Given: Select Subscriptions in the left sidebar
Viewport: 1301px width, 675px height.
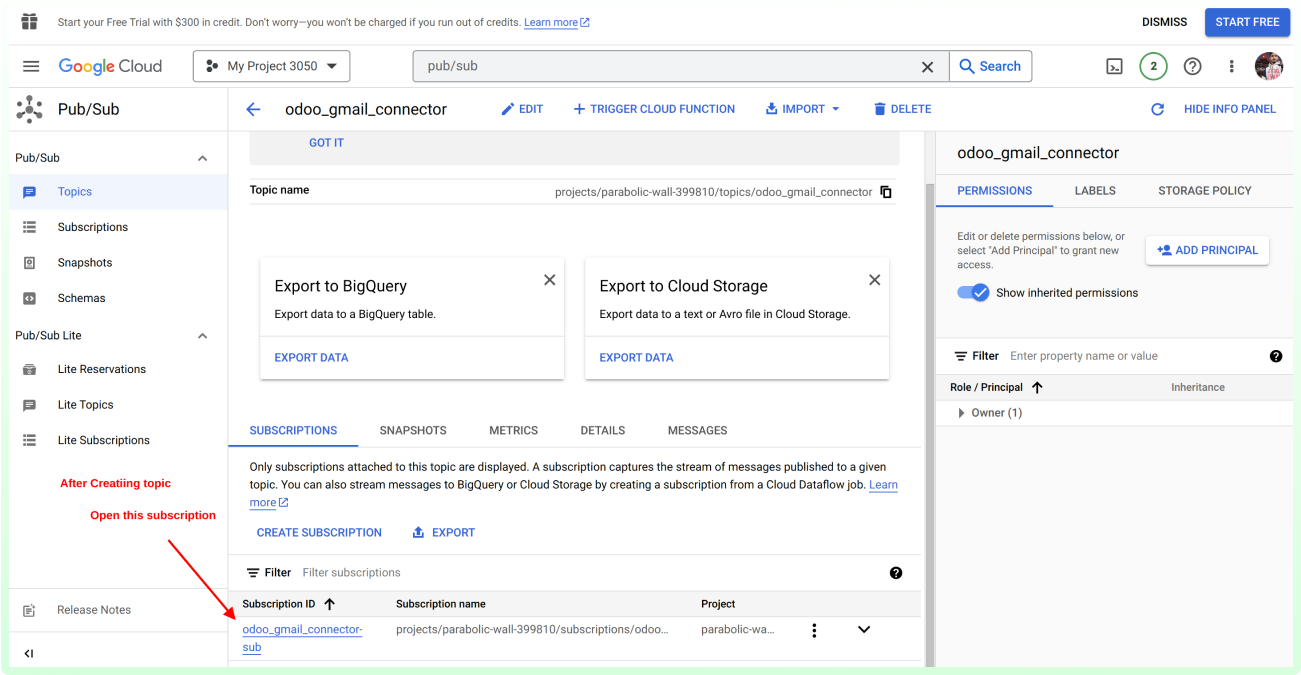Looking at the screenshot, I should (92, 227).
